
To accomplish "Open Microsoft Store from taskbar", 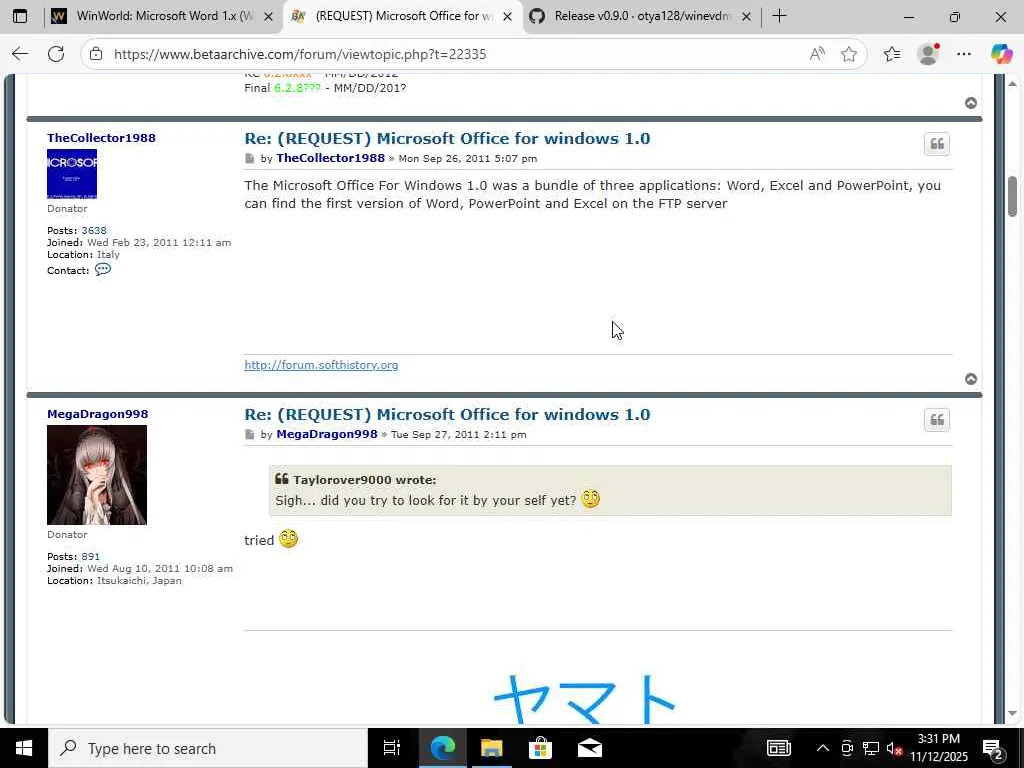I will point(540,748).
